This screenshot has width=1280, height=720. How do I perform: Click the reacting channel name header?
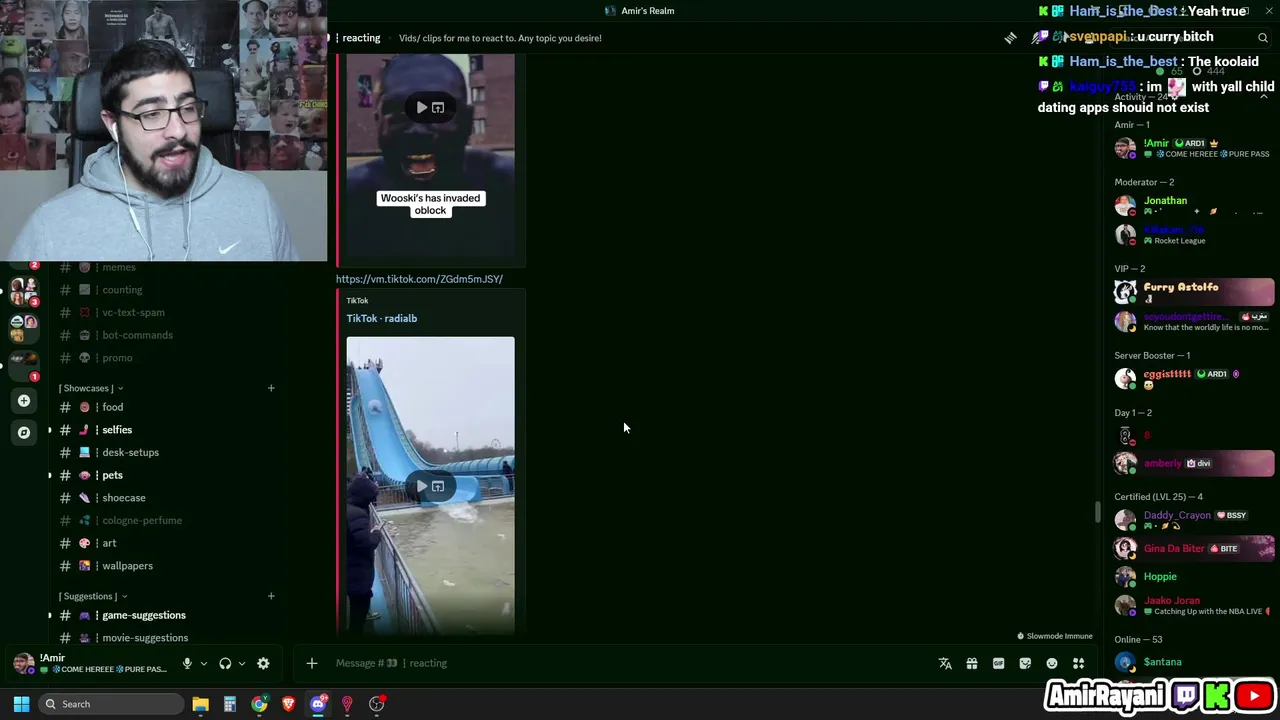click(361, 38)
